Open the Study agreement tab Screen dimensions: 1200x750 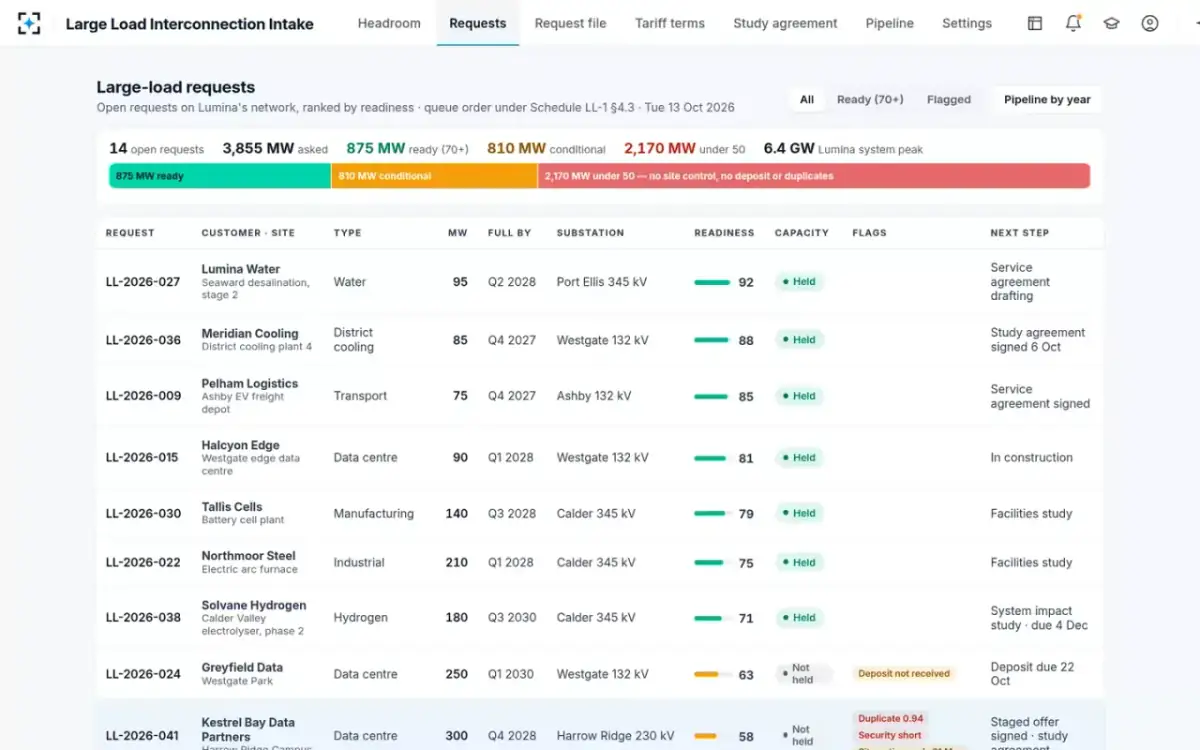[x=785, y=23]
